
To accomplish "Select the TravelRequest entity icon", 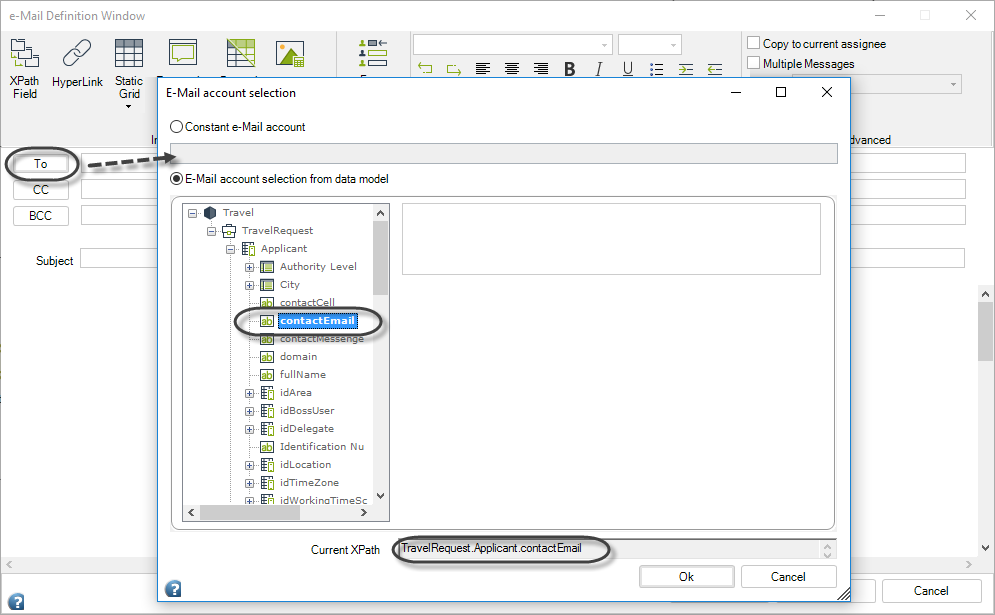I will pos(229,231).
